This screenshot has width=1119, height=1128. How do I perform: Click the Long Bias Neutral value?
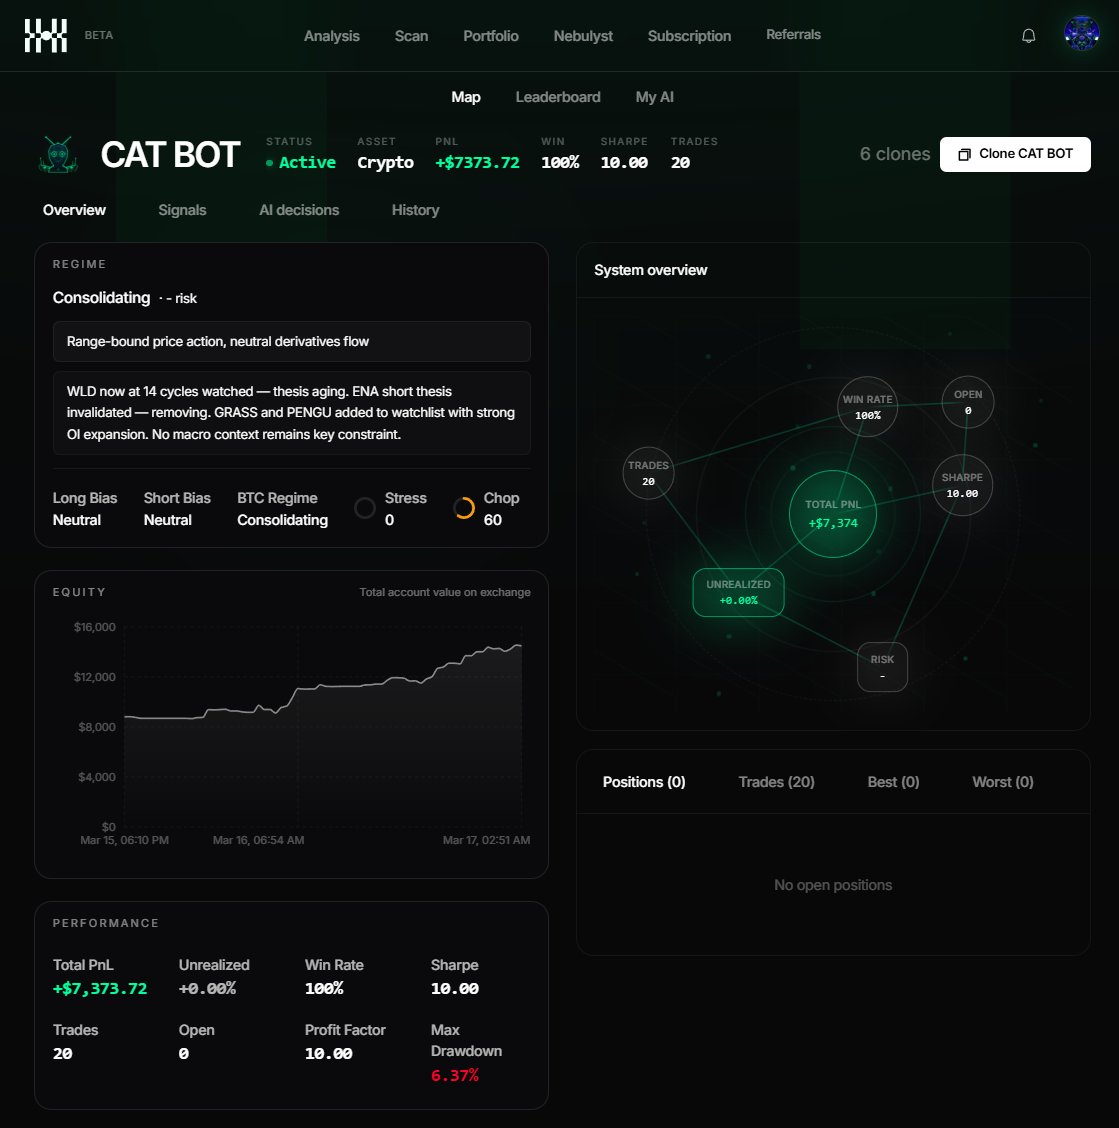[x=76, y=520]
